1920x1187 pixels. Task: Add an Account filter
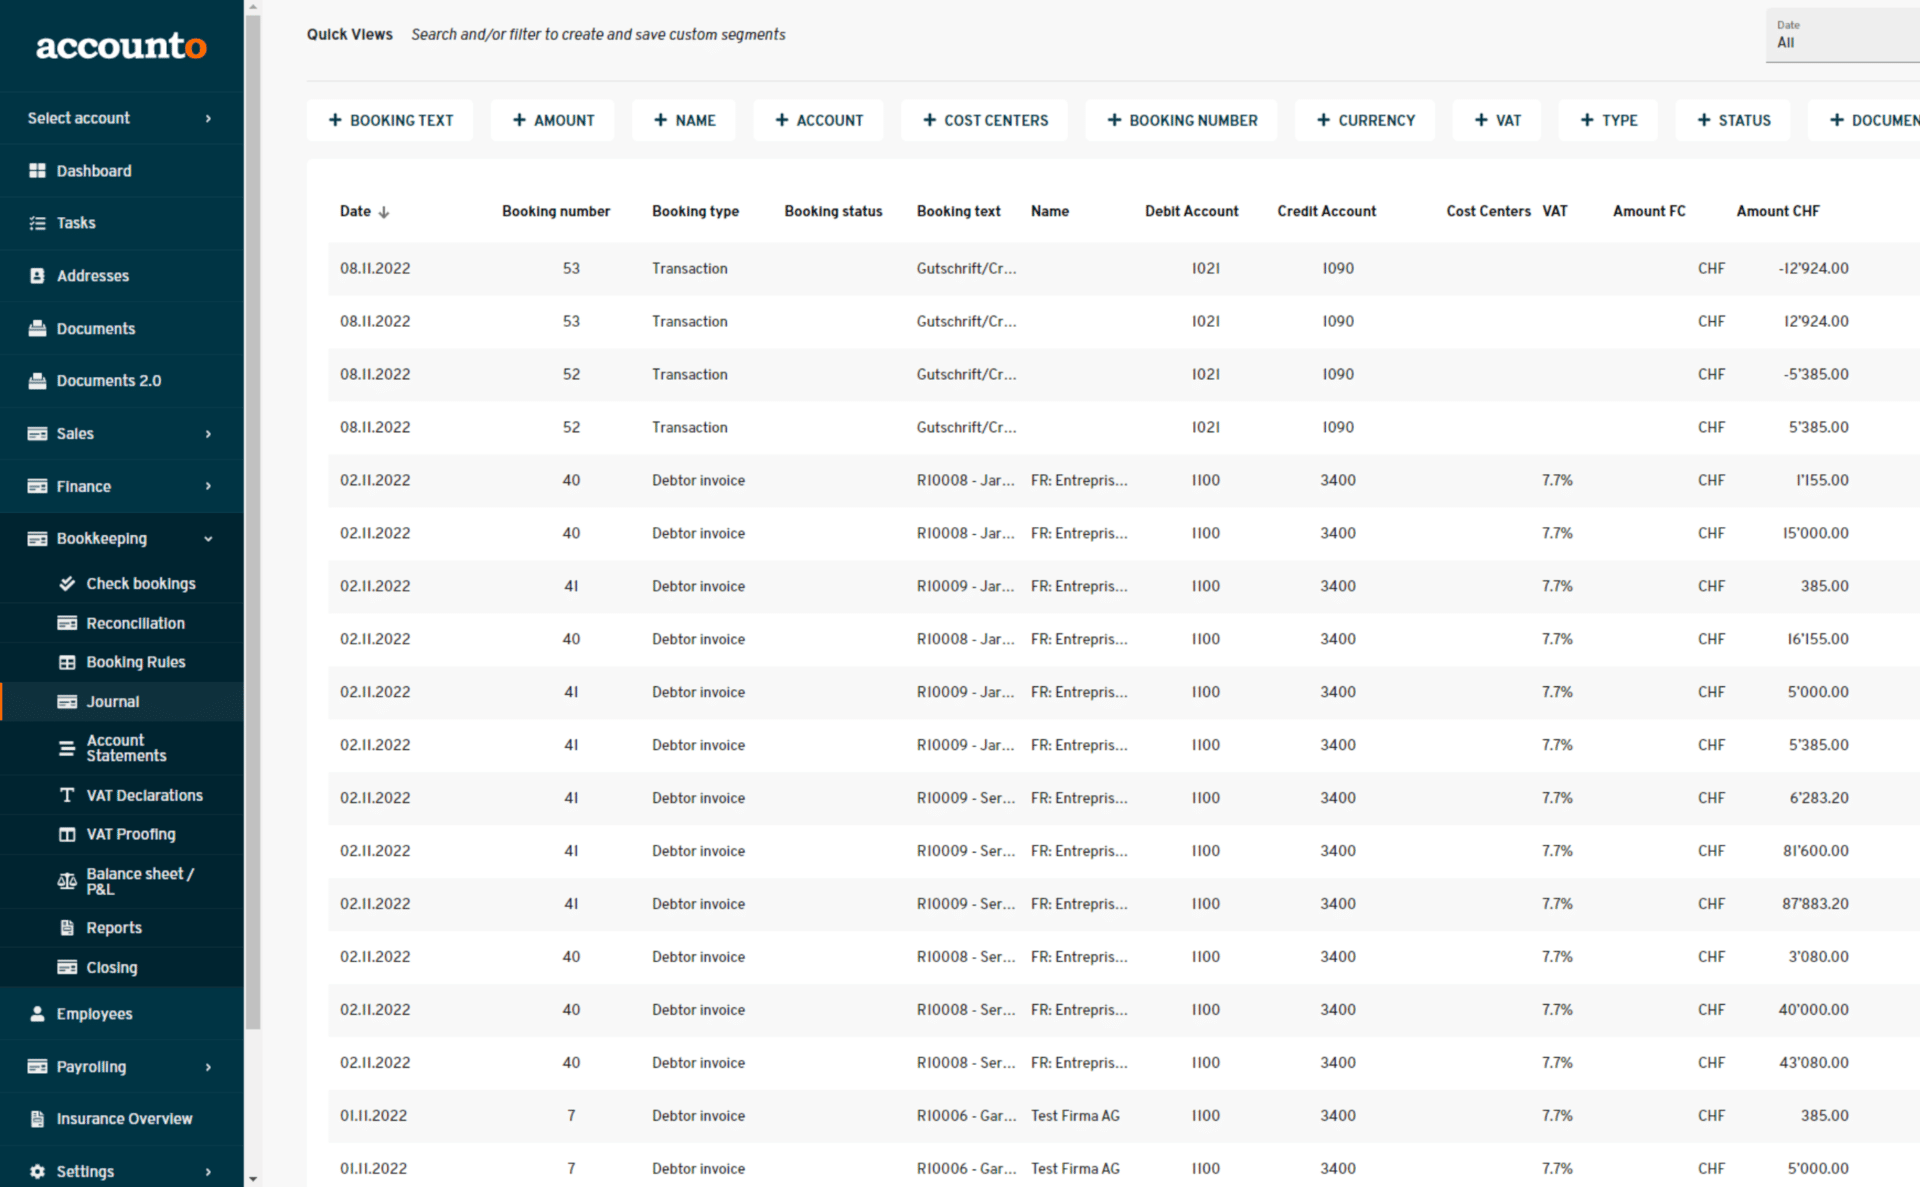pyautogui.click(x=818, y=120)
